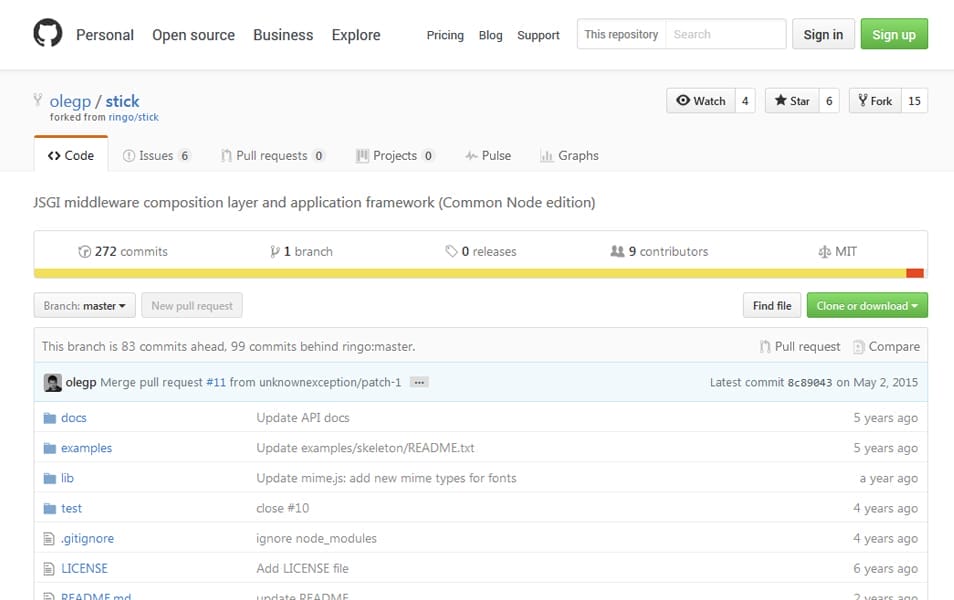
Task: Star the stick repository
Action: [x=791, y=101]
